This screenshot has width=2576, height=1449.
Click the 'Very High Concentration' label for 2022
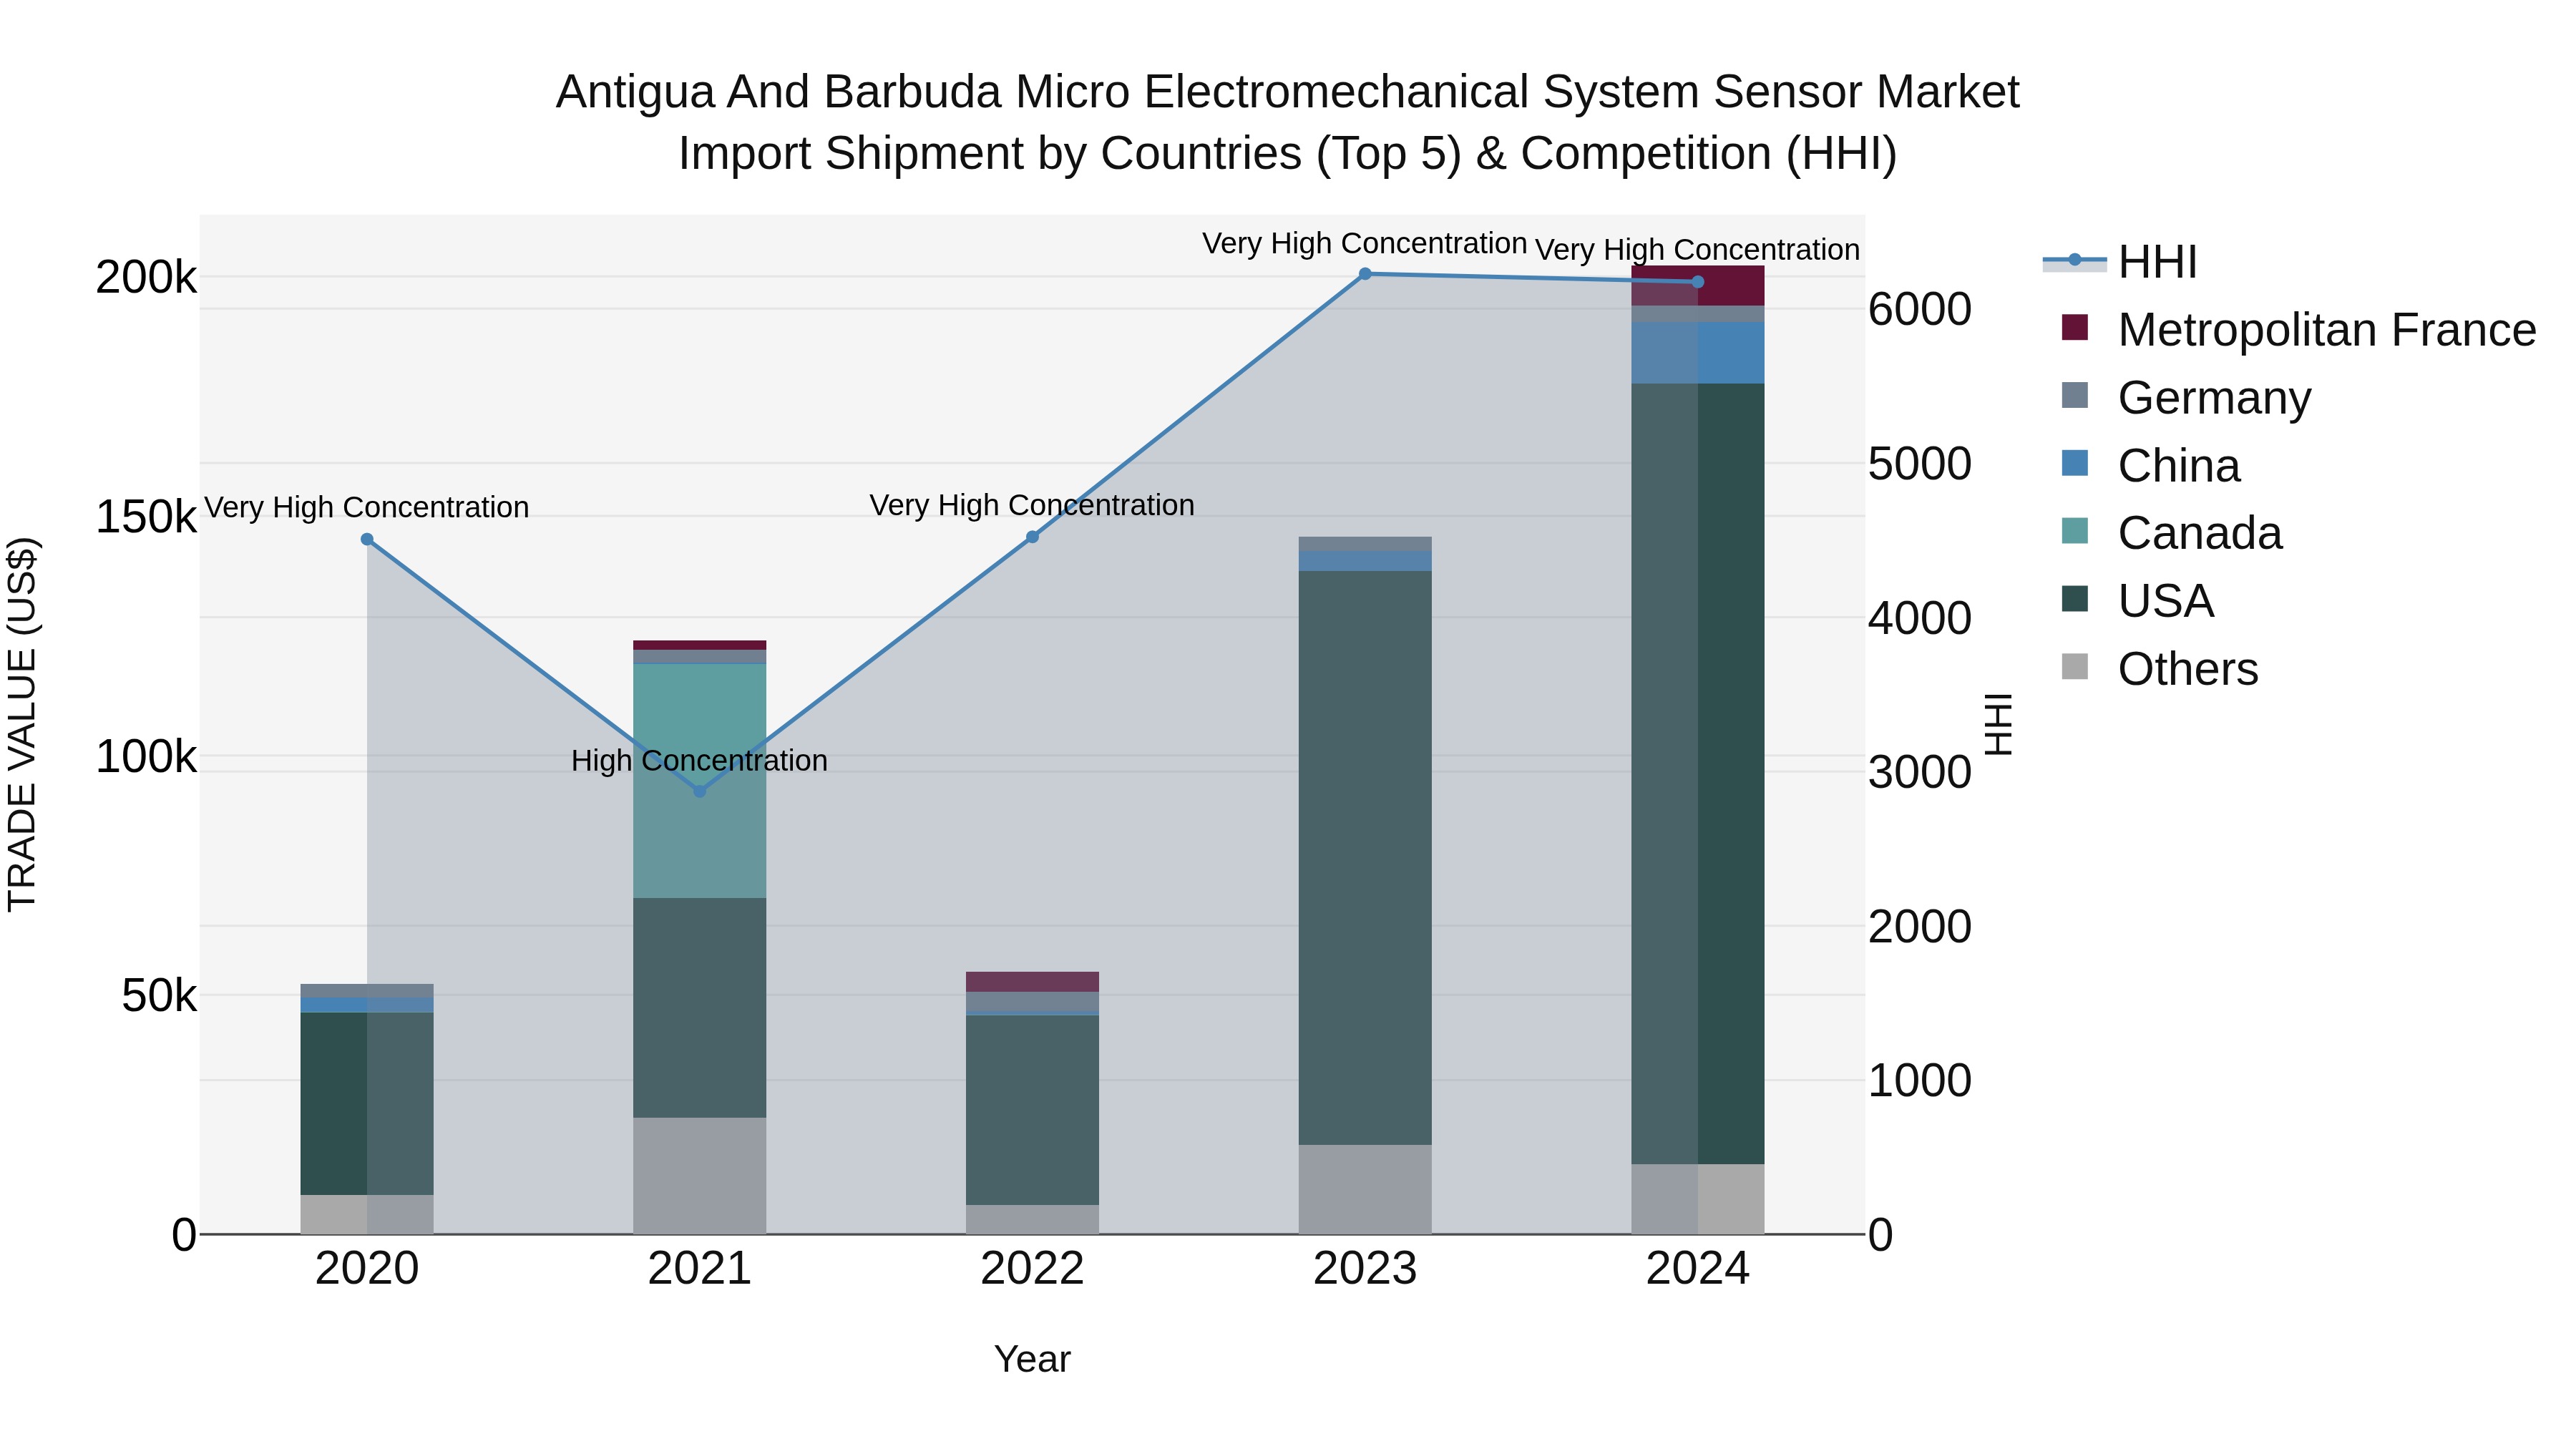[x=1033, y=506]
